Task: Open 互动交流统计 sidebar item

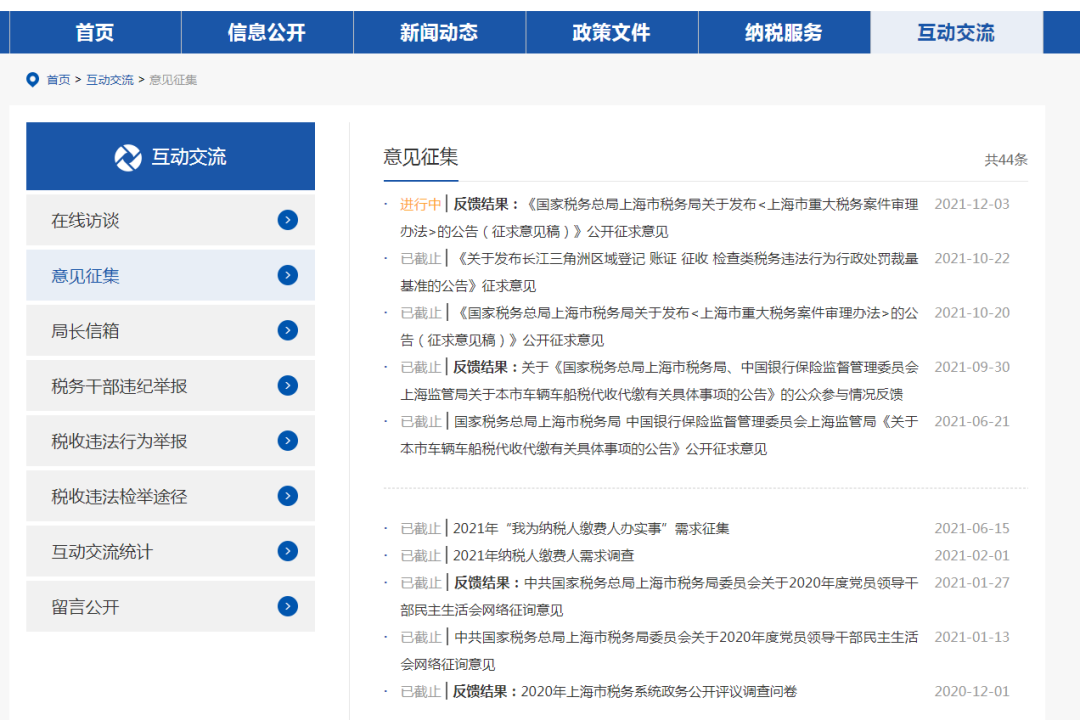Action: tap(170, 551)
